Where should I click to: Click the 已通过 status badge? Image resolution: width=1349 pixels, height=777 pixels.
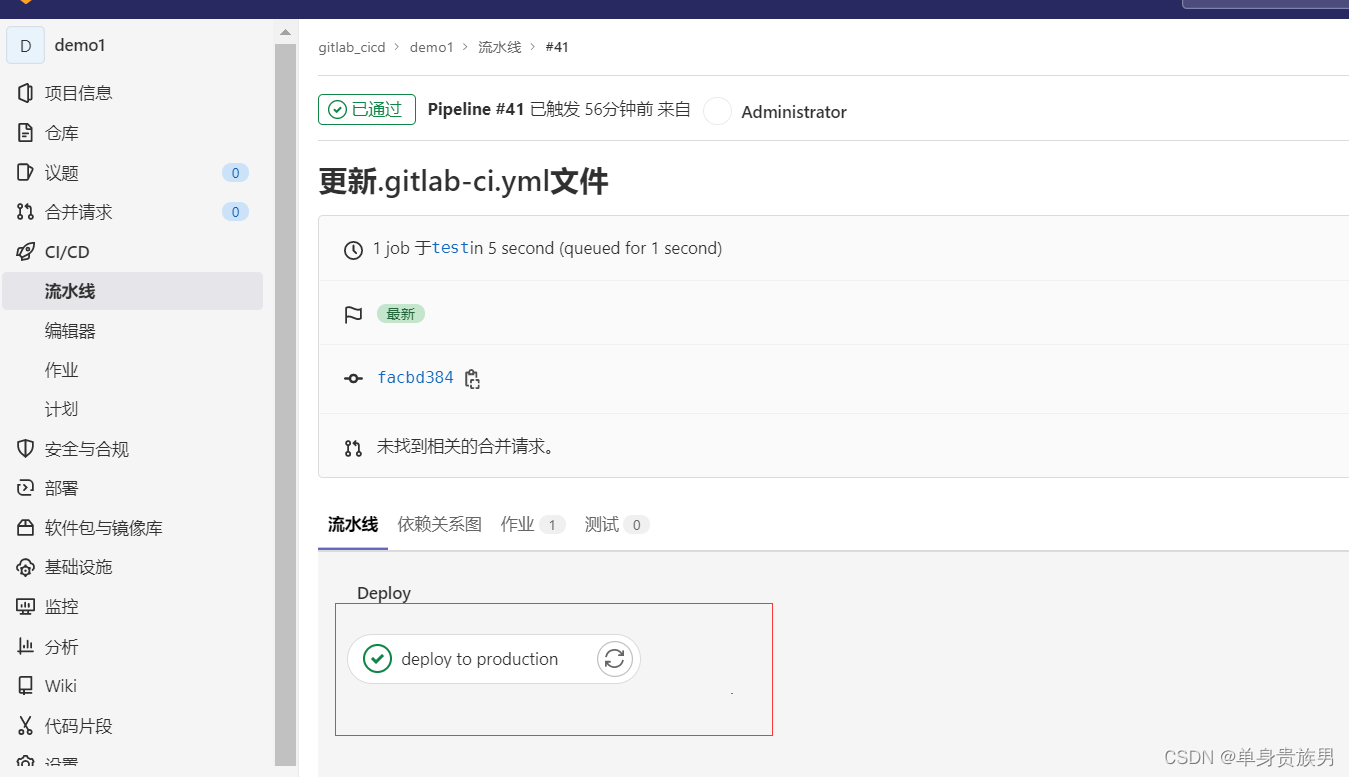(x=366, y=110)
